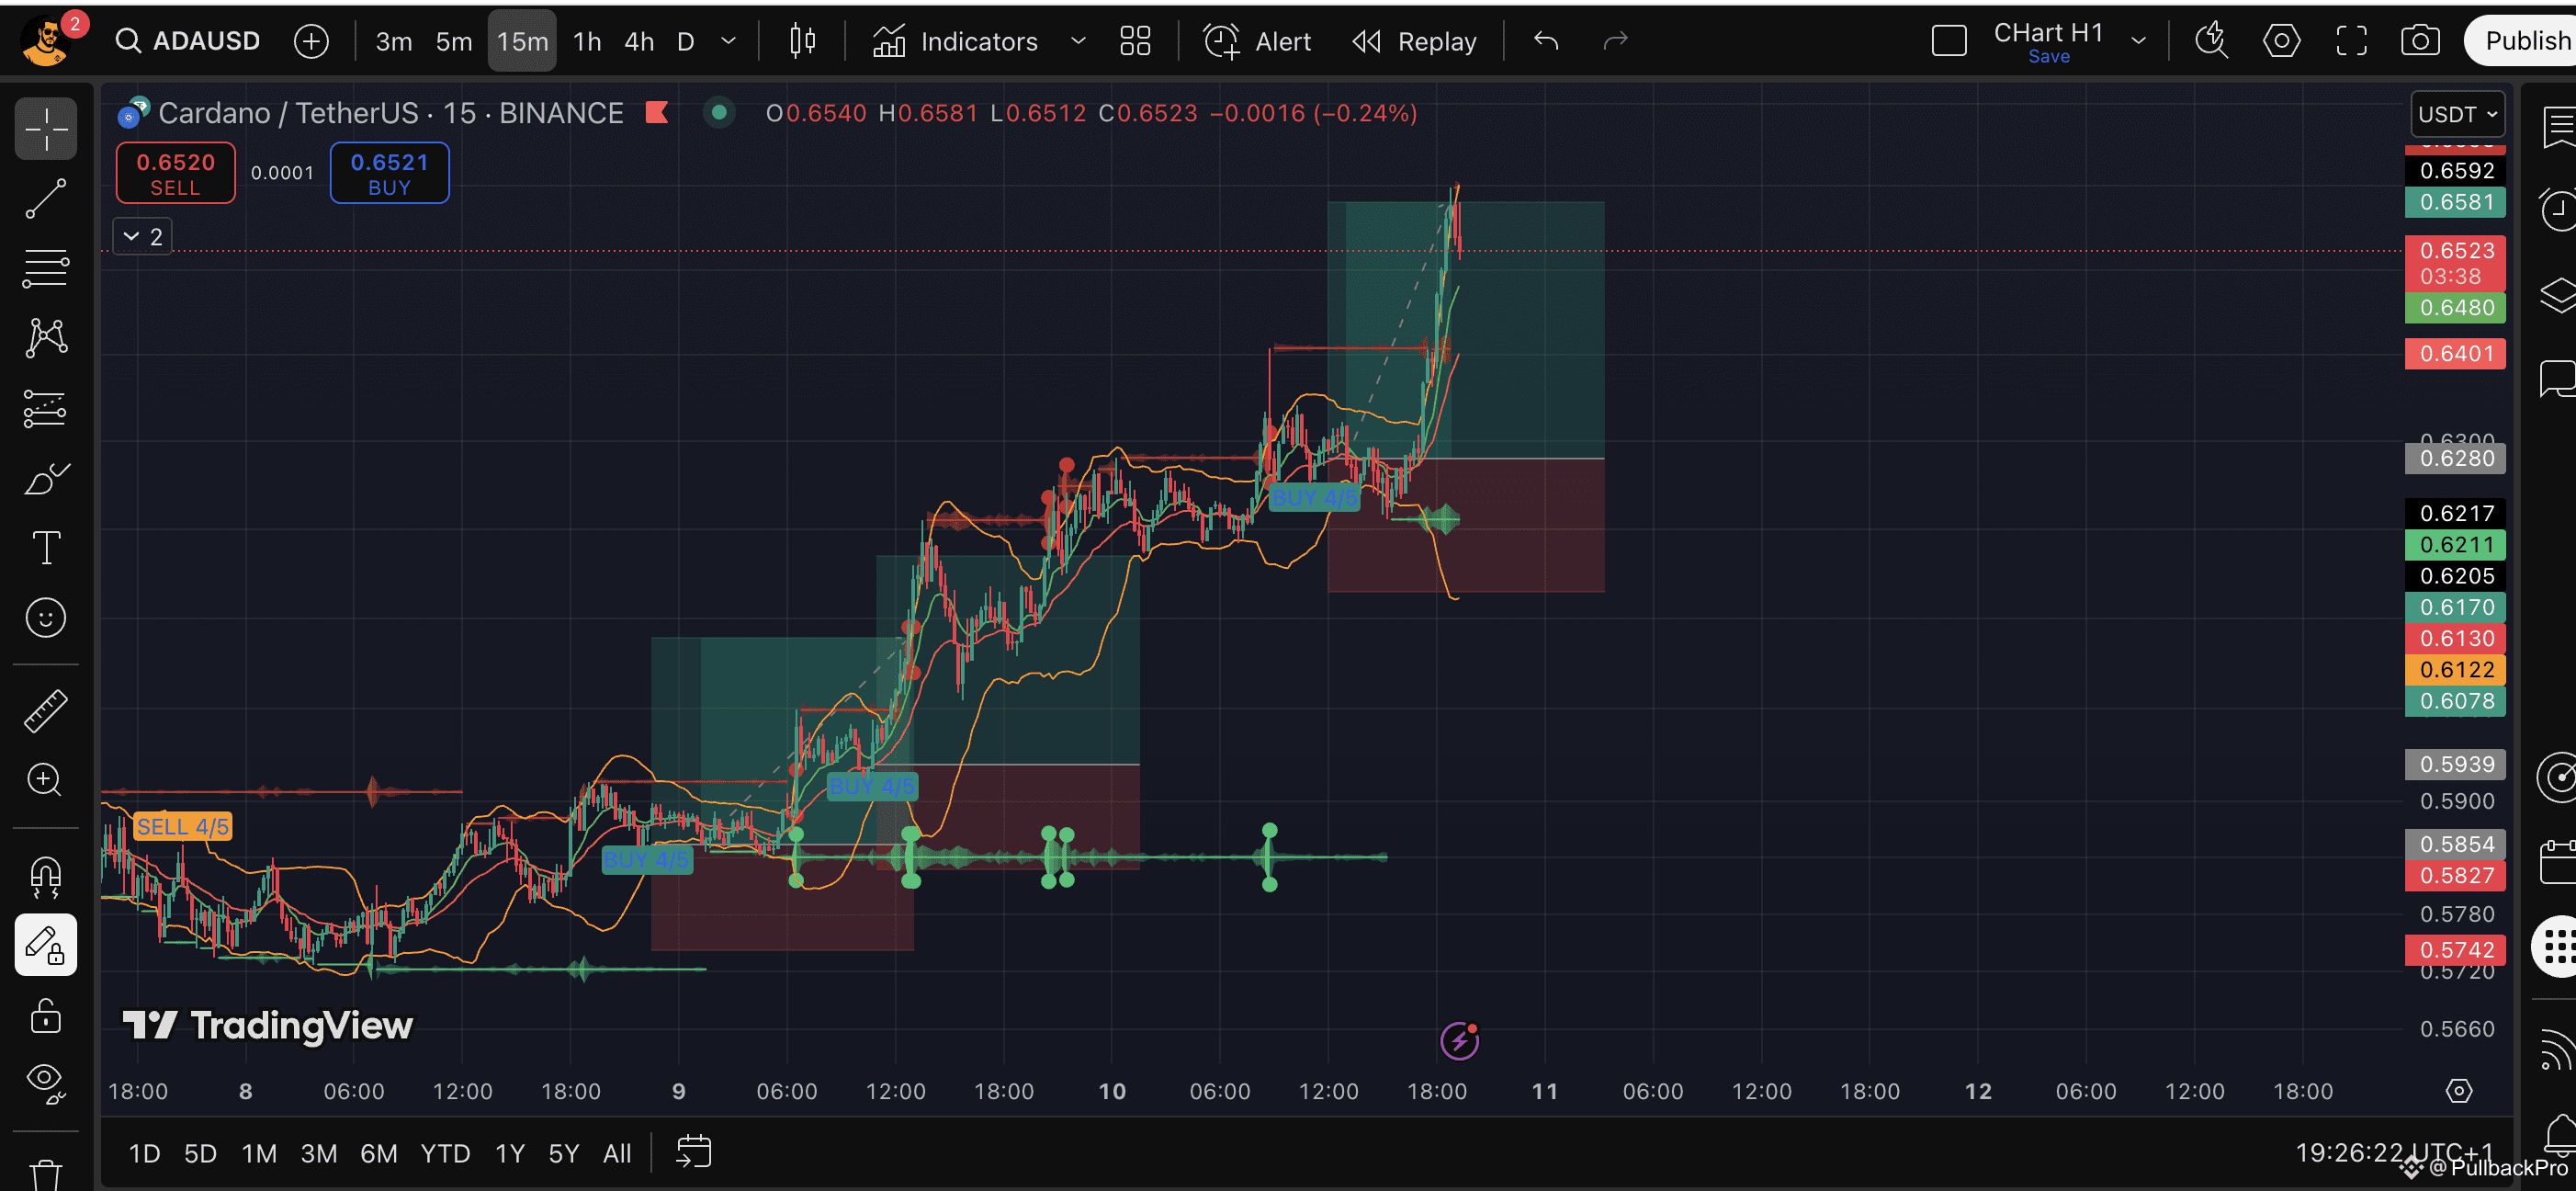
Task: Select the YTD date range
Action: tap(445, 1153)
